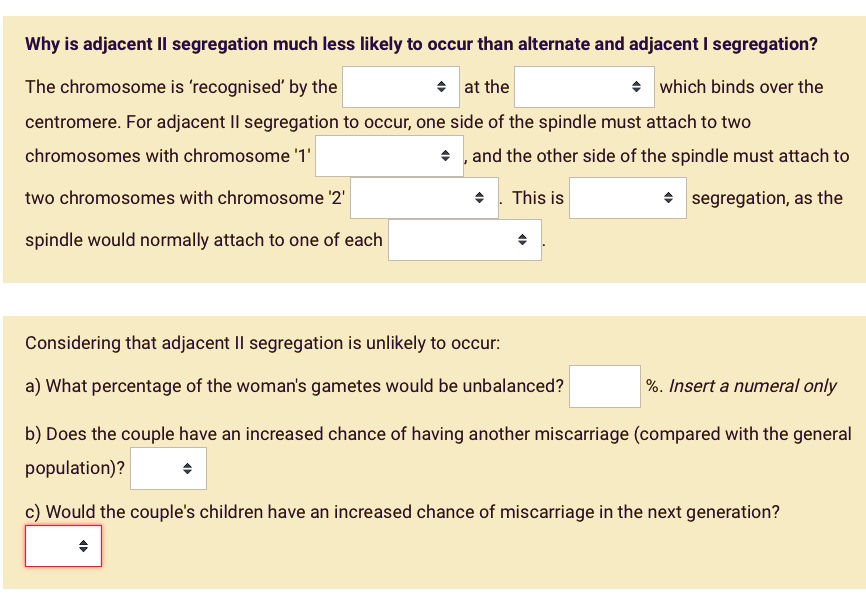Image resolution: width=866 pixels, height=595 pixels.
Task: Click the arrows icon in the chromosome '1' selector
Action: click(x=445, y=156)
